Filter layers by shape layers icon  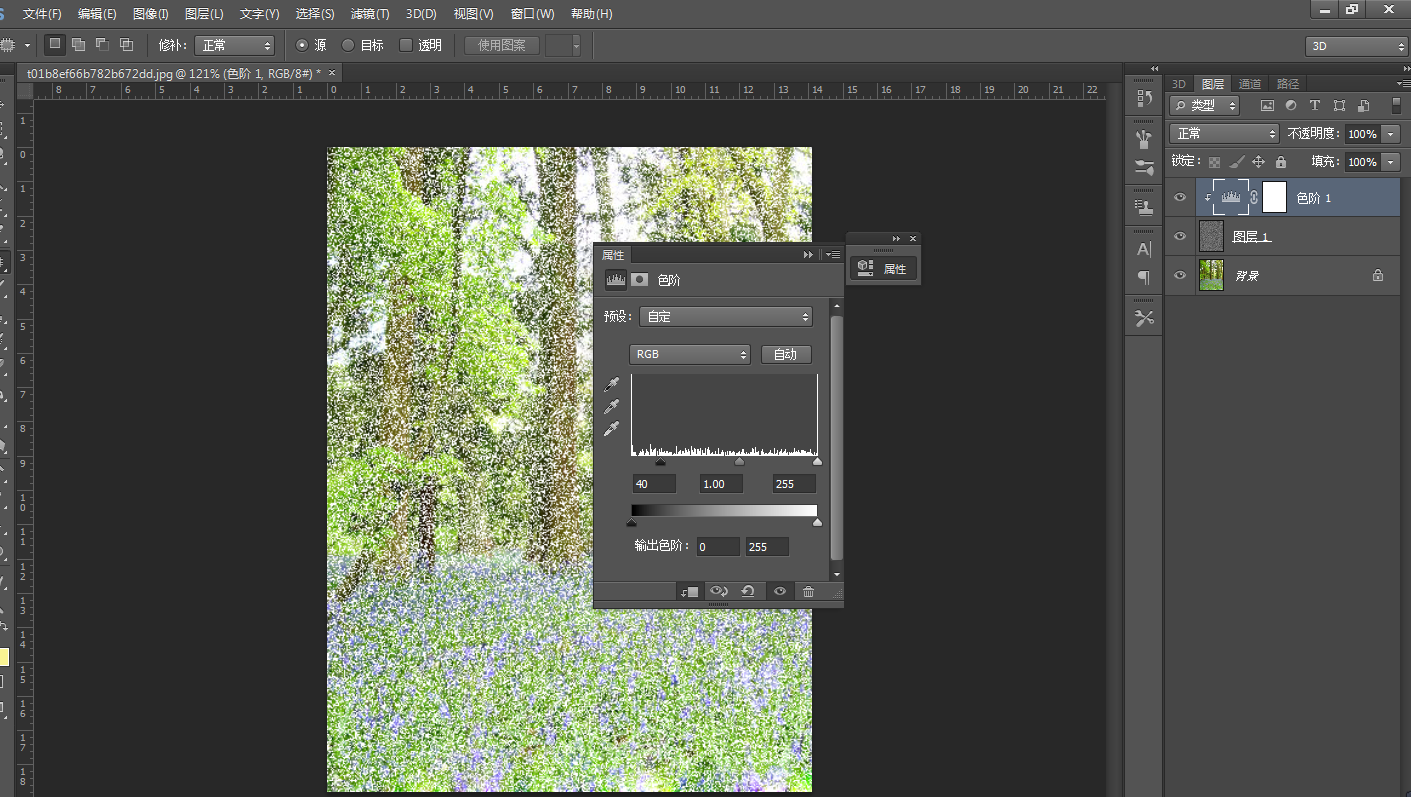(1339, 105)
